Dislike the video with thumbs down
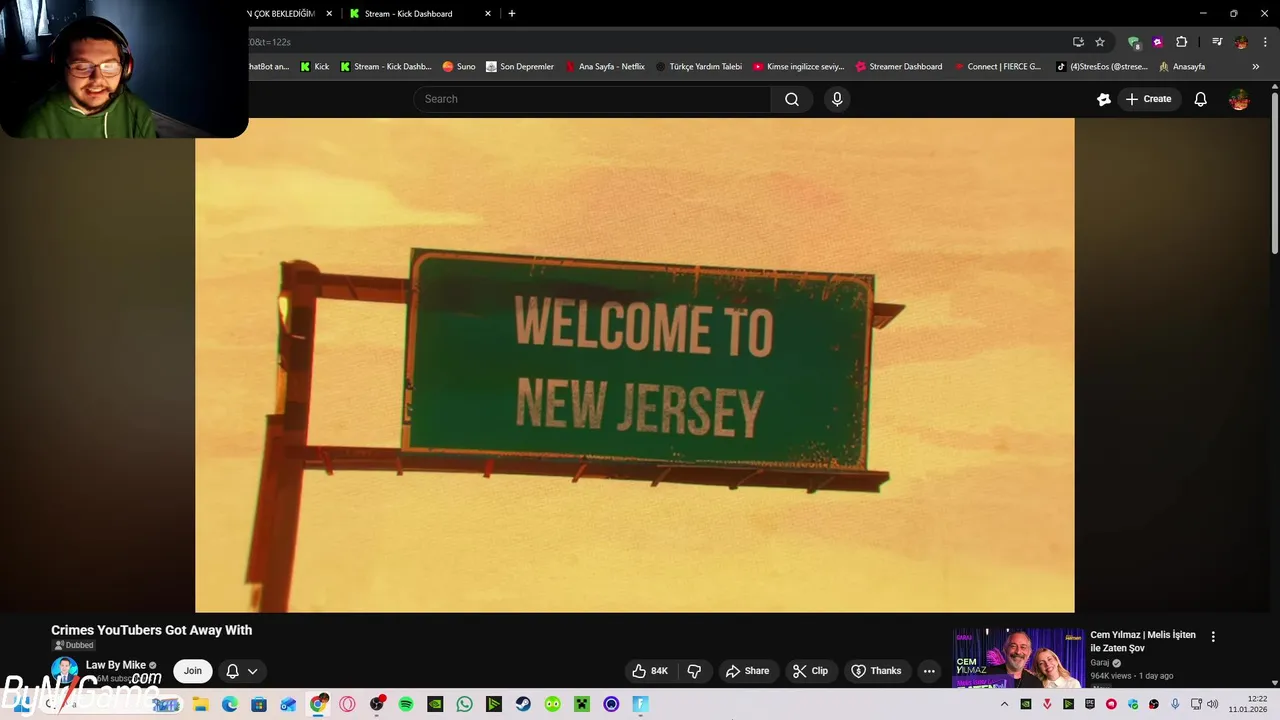The image size is (1280, 720). click(x=694, y=671)
